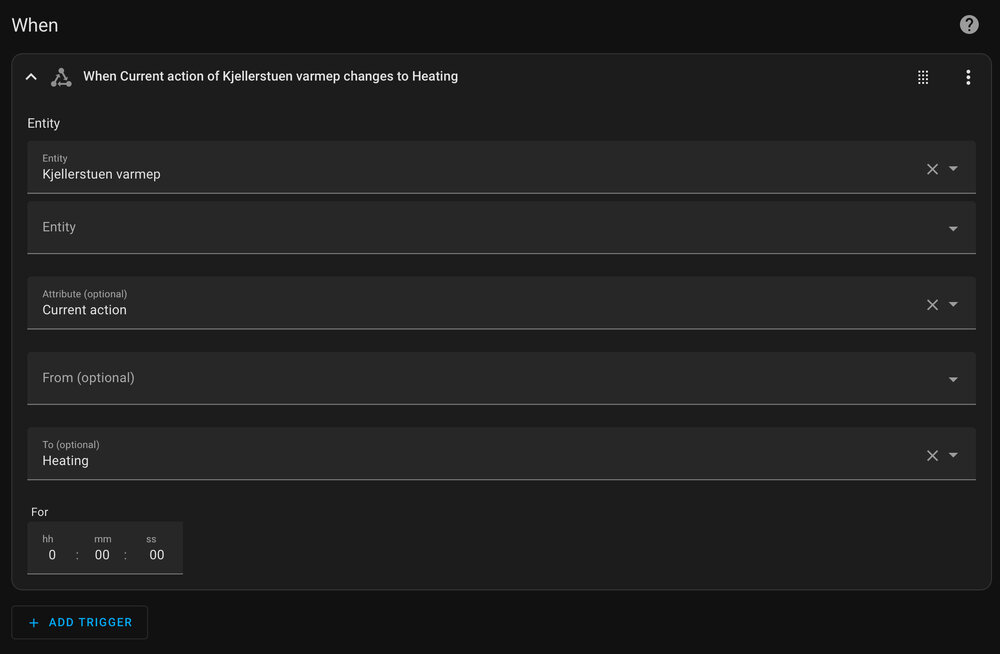Collapse the trigger card with the chevron
This screenshot has height=654, width=1000.
pos(31,77)
